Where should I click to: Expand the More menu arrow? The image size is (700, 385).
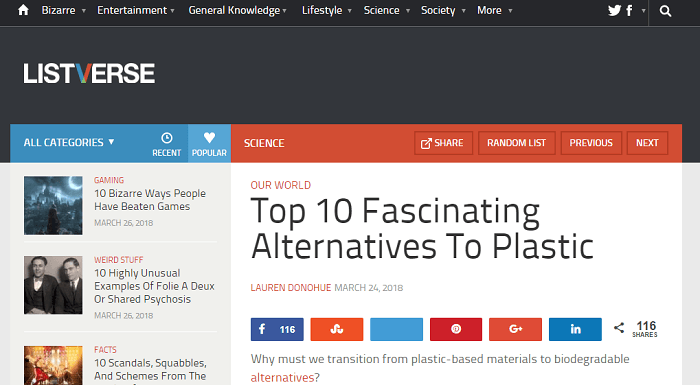point(510,11)
